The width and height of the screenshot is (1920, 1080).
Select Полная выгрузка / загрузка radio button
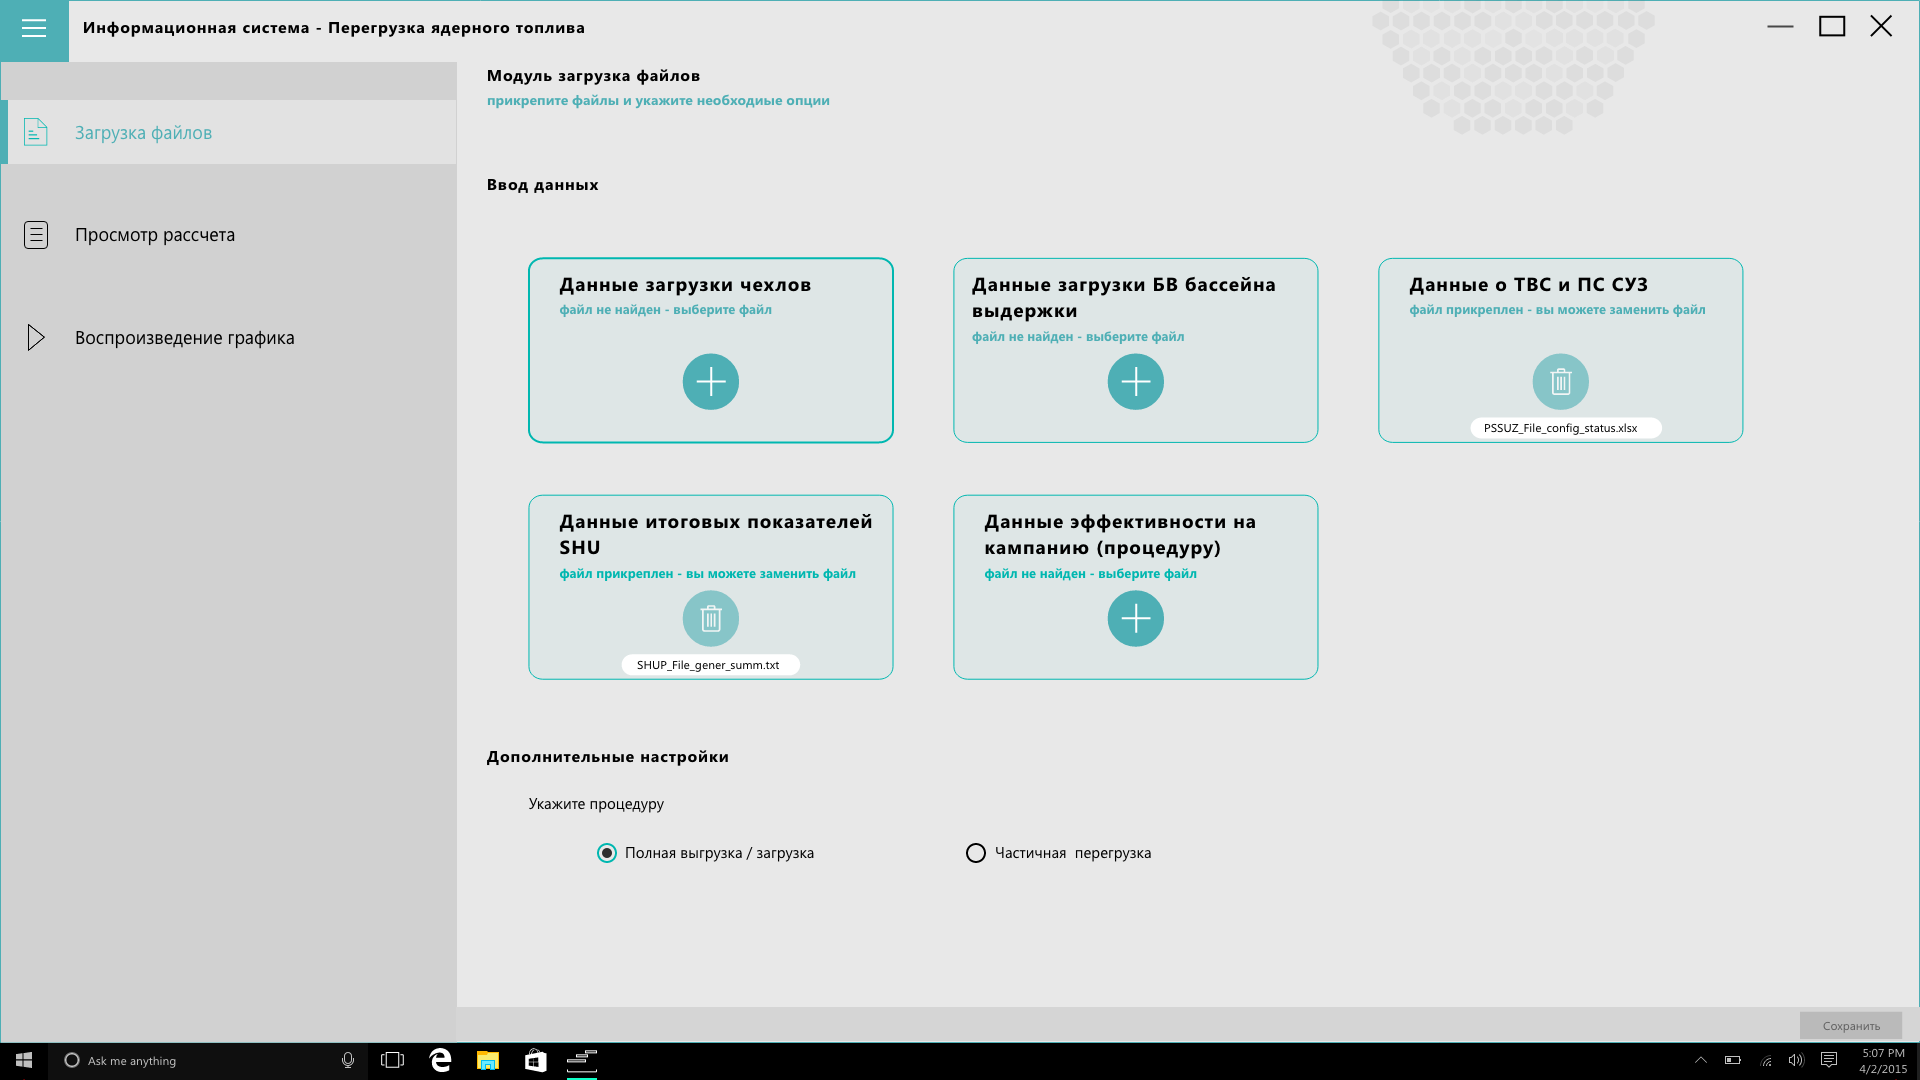[607, 853]
